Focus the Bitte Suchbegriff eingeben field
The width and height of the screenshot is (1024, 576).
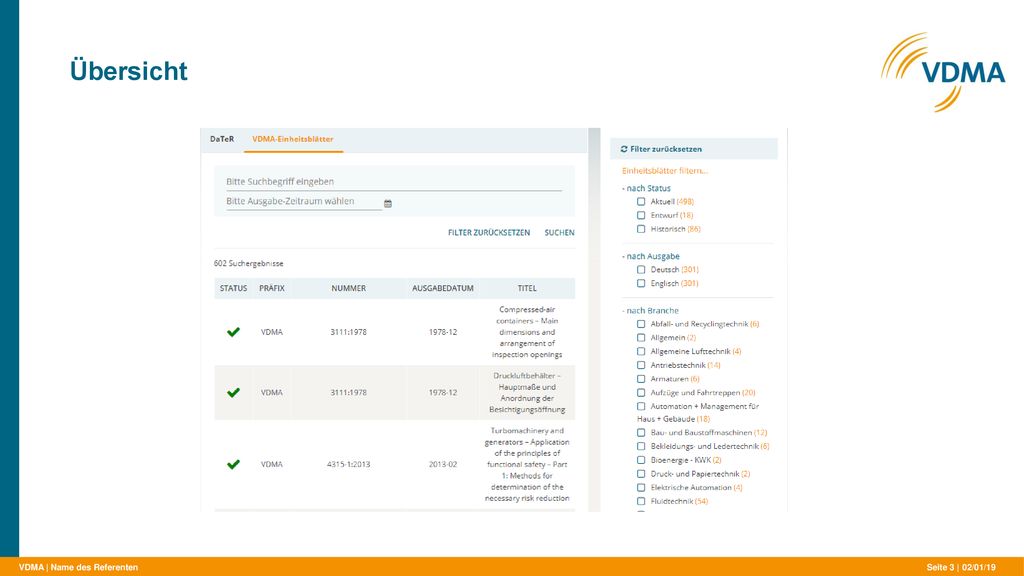coord(394,182)
